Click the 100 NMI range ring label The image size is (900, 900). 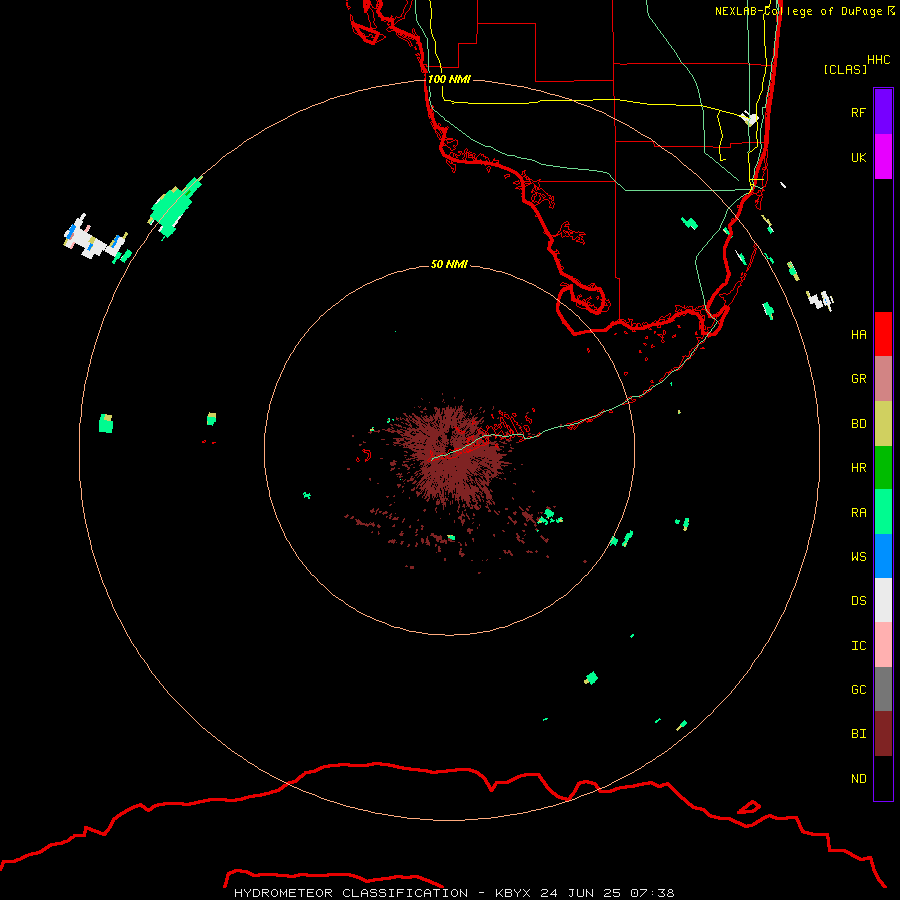pos(449,79)
